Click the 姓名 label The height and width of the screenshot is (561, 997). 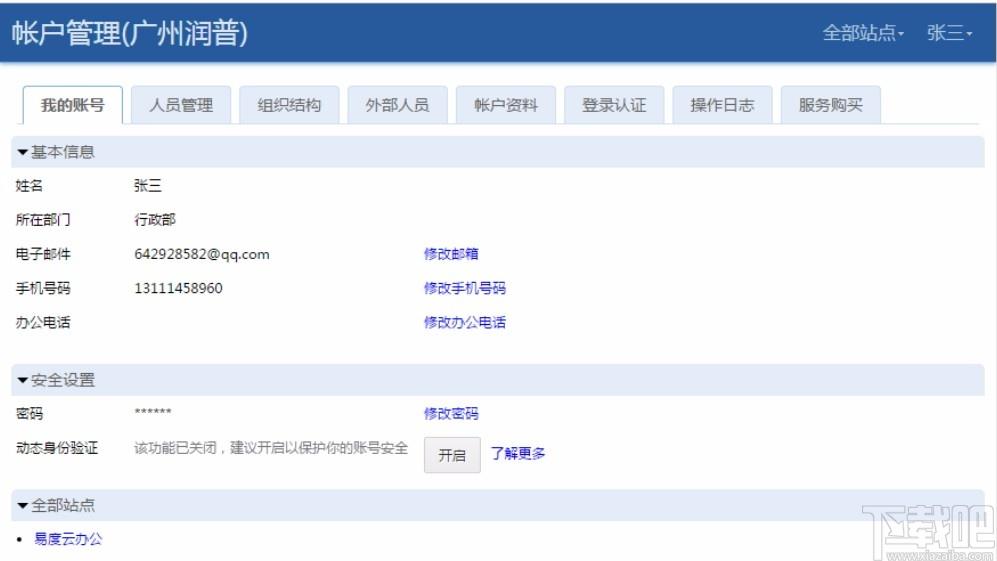pos(29,186)
